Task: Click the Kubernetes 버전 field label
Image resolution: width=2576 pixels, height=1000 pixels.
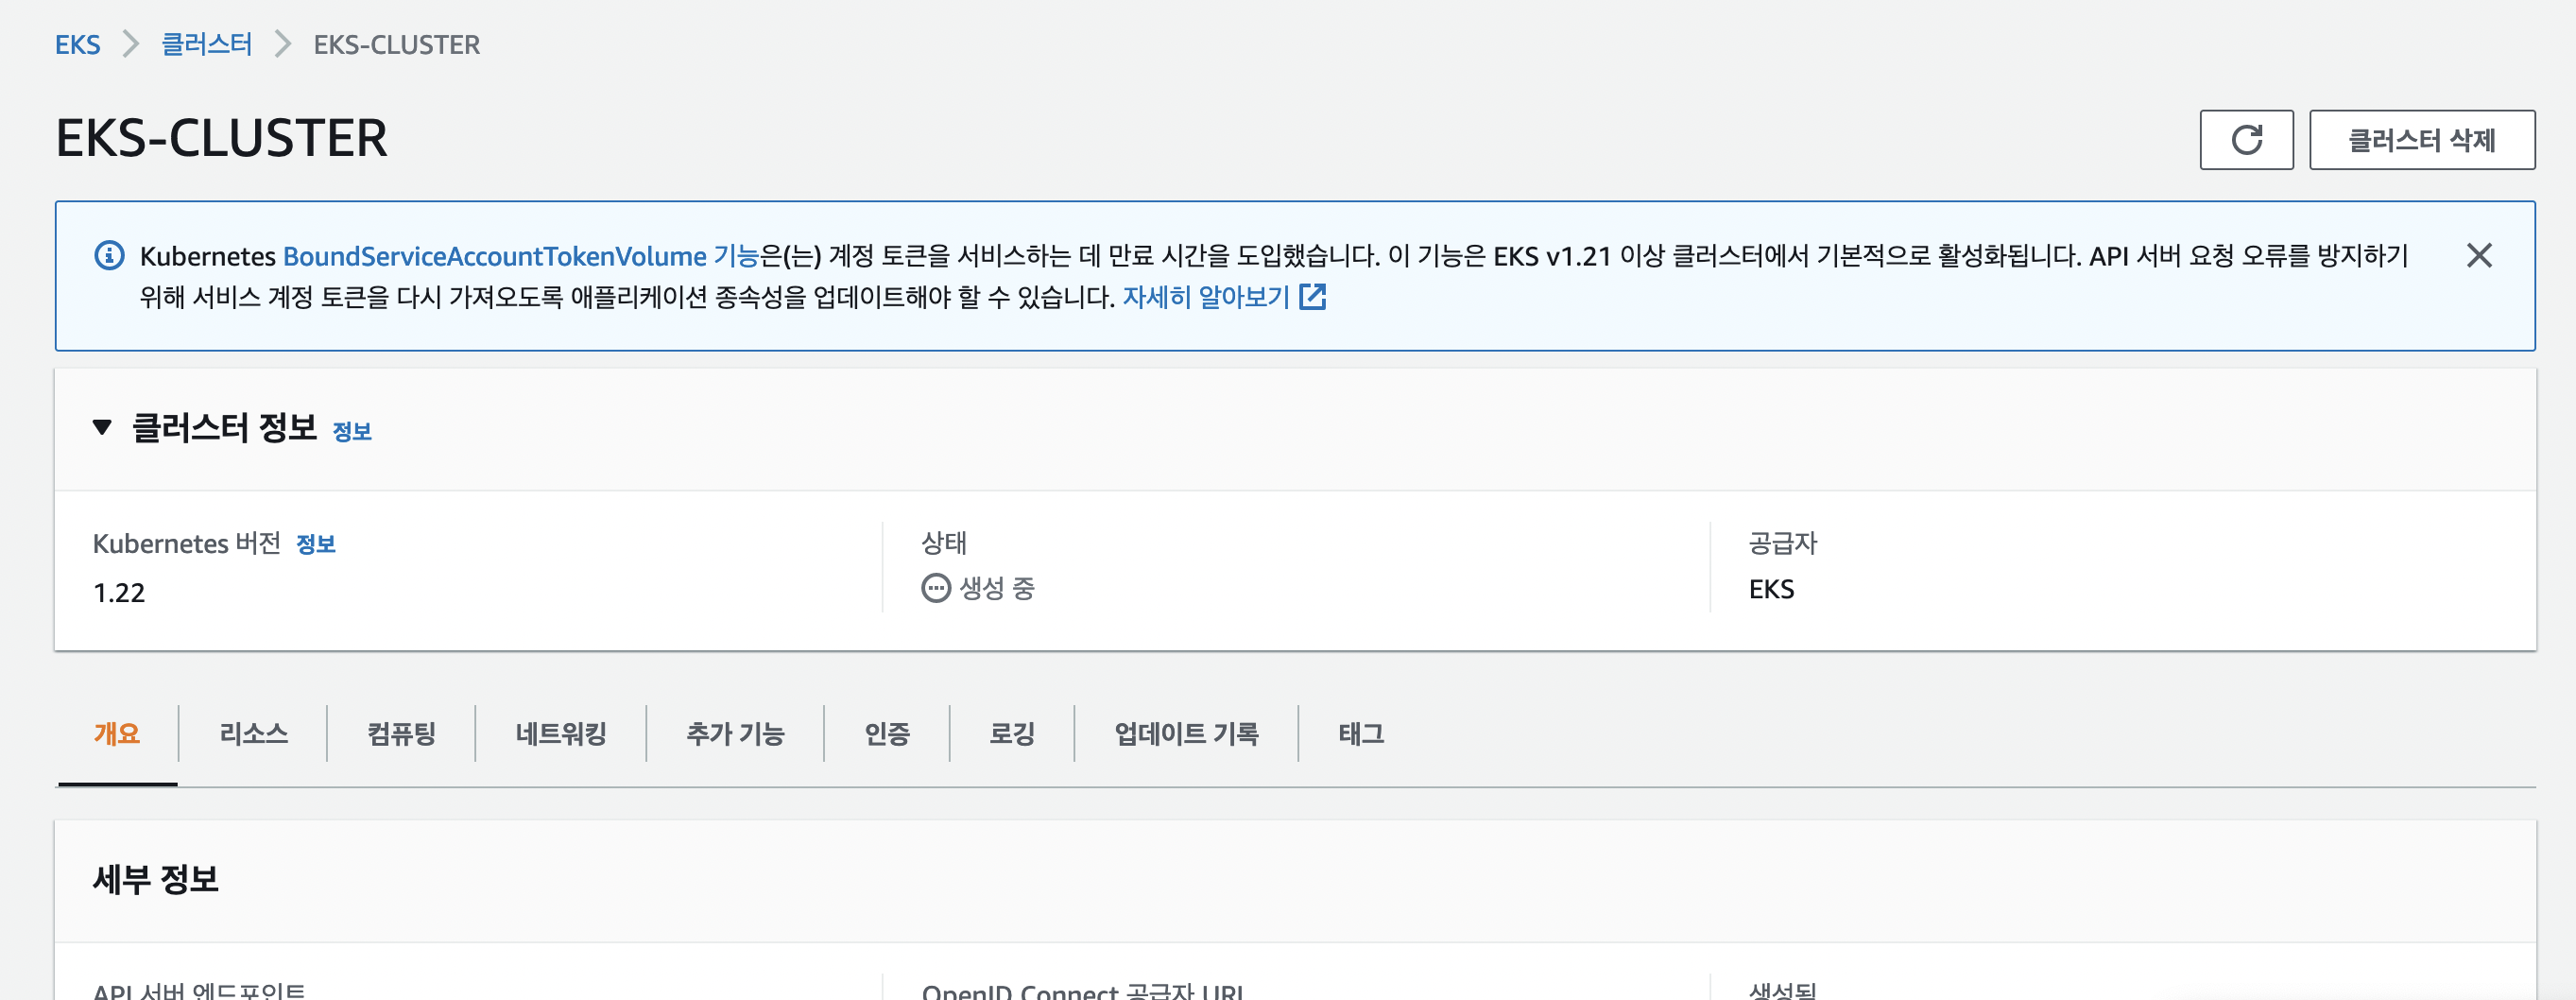Action: pos(186,543)
